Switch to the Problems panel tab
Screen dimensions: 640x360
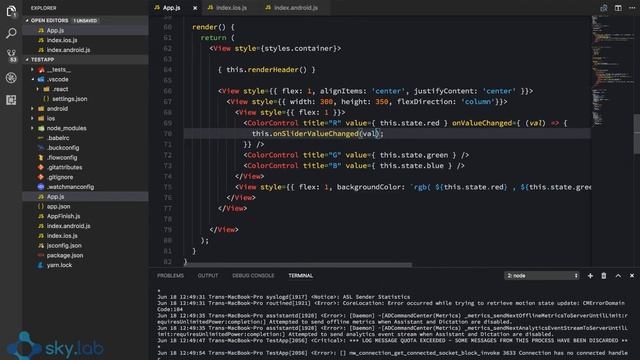(170, 276)
